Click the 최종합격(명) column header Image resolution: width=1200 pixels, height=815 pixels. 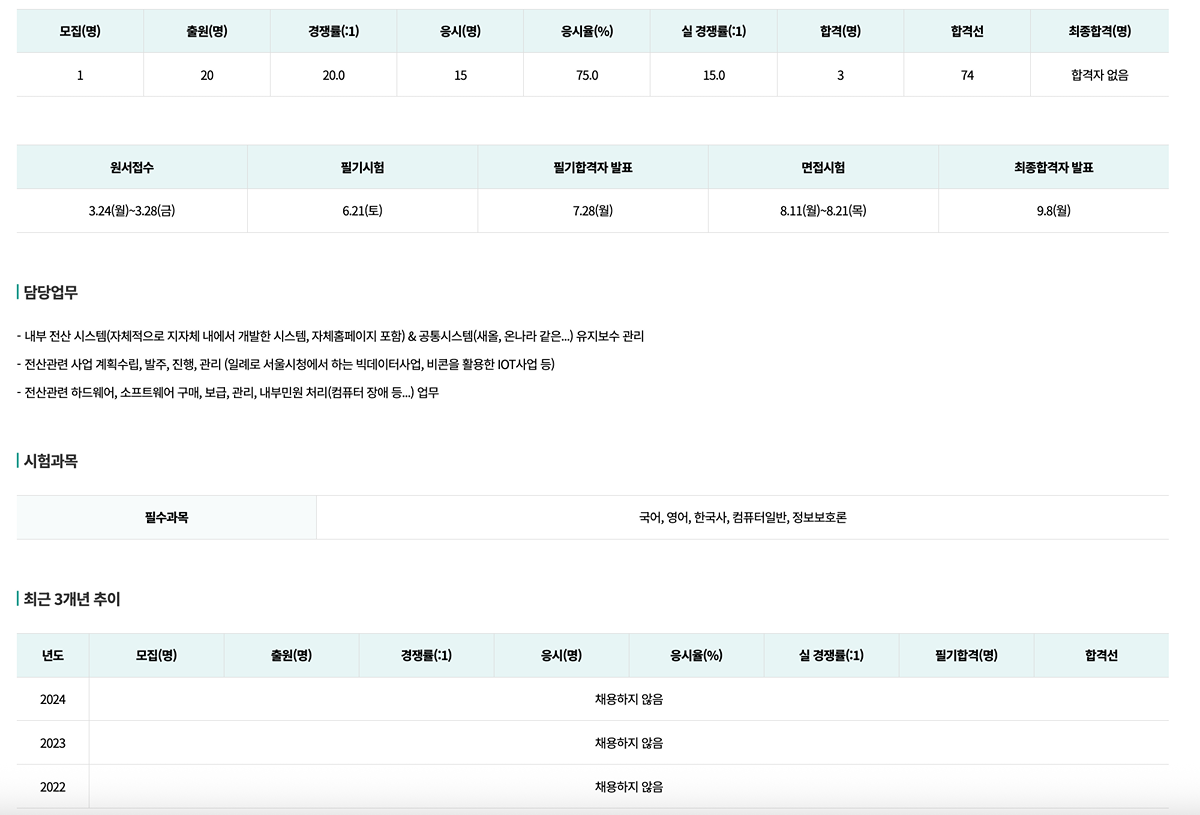(1099, 31)
